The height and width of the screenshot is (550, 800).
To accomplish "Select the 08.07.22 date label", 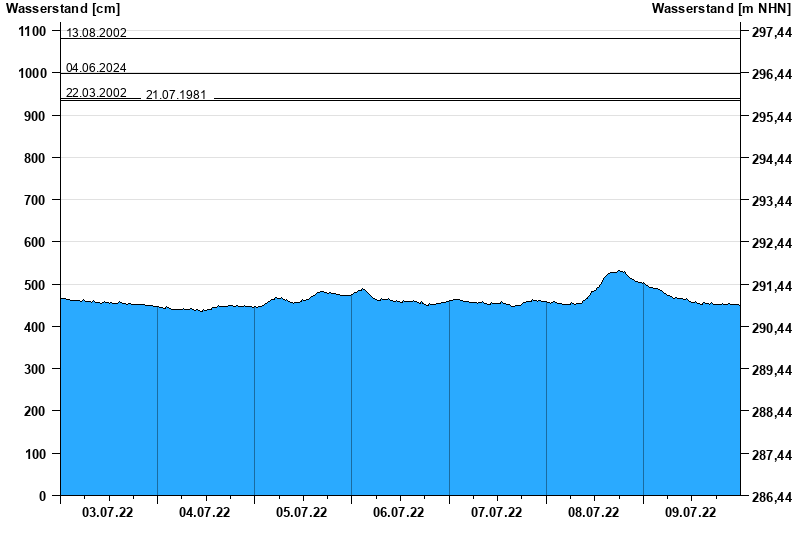I will 594,513.
